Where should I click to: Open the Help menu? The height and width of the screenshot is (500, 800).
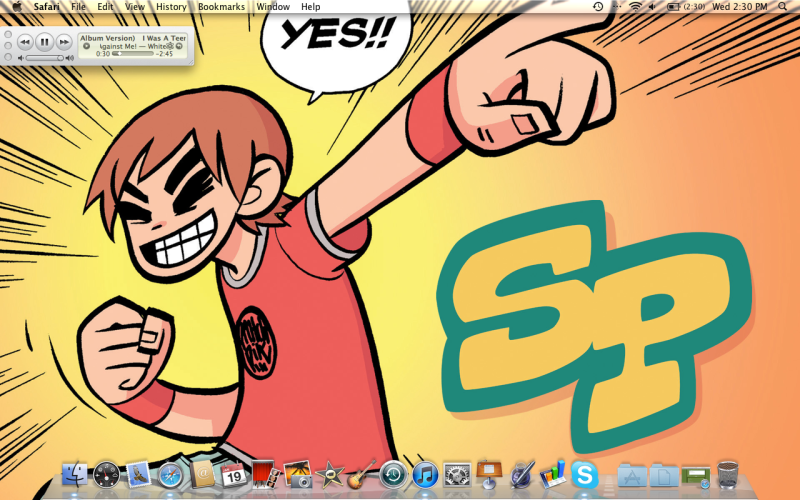click(x=311, y=7)
